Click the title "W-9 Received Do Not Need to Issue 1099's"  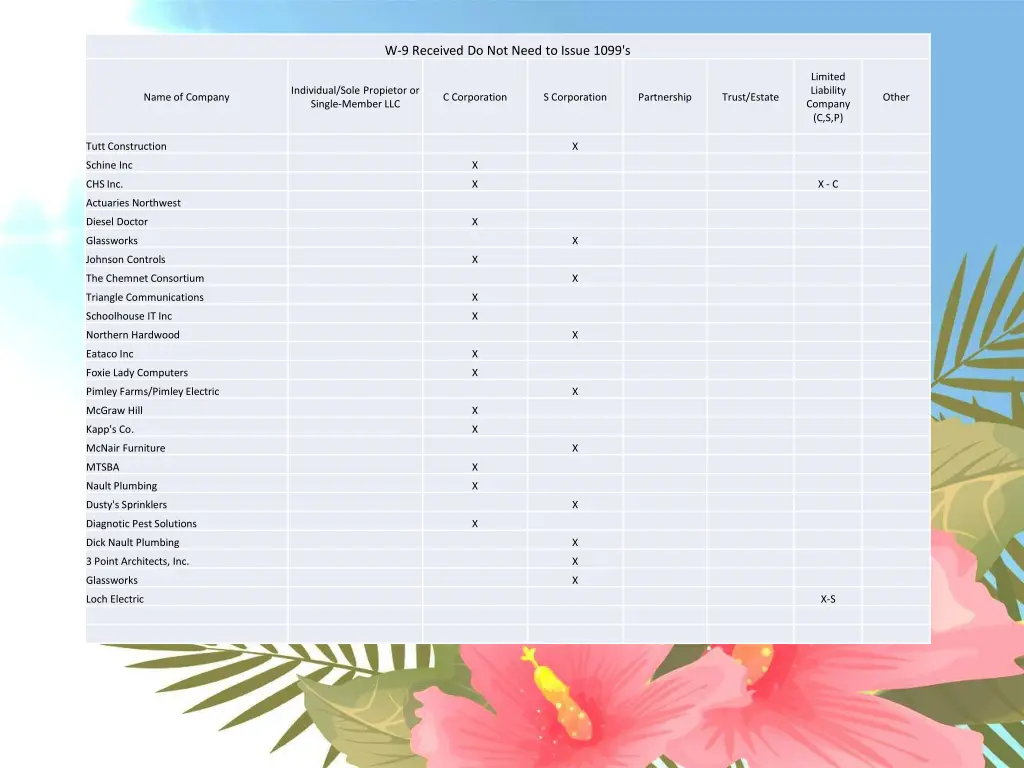click(507, 50)
